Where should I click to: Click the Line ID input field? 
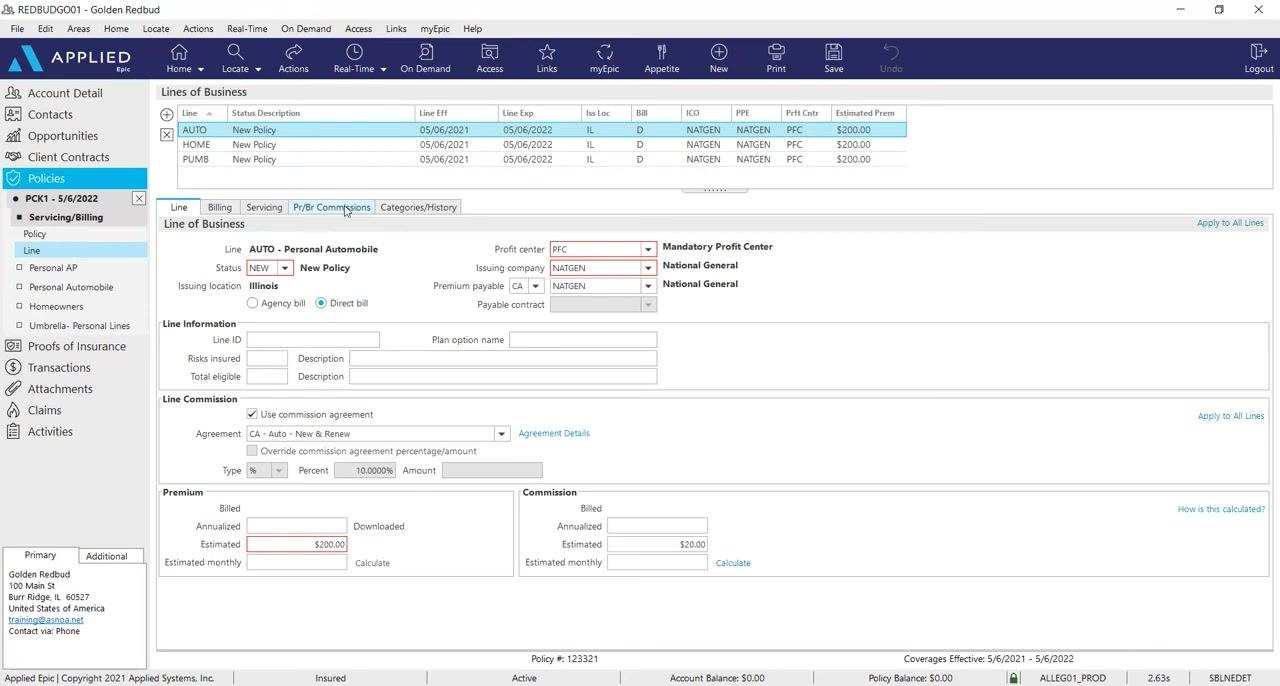313,340
